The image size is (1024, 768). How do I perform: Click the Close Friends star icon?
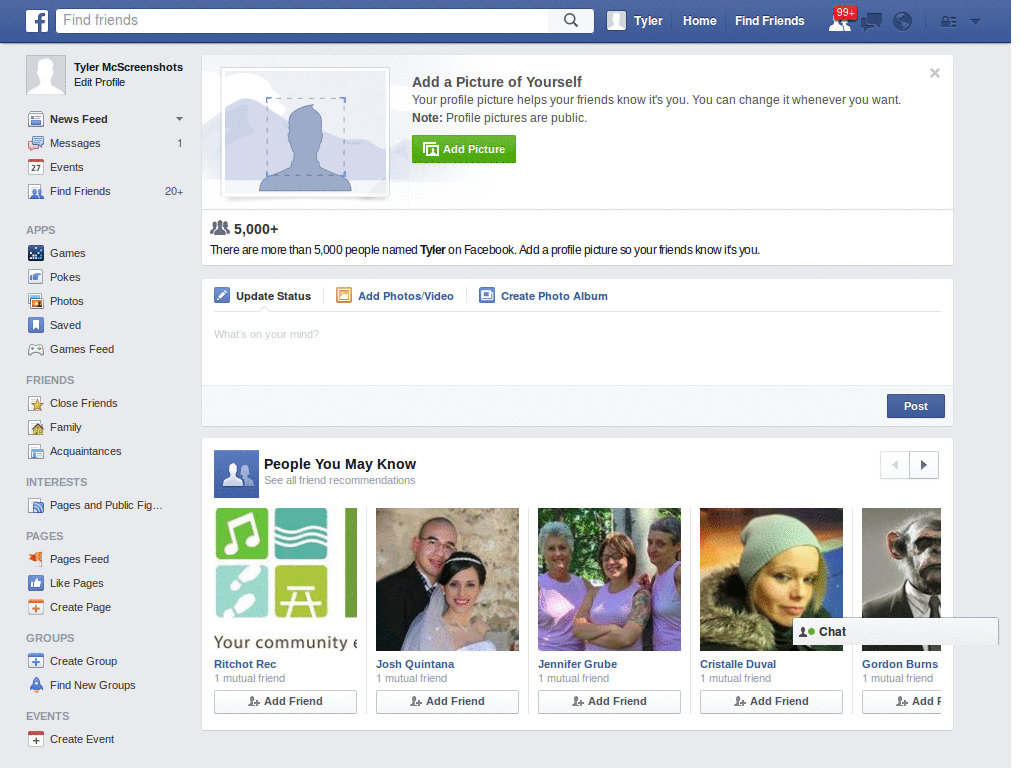tap(36, 403)
